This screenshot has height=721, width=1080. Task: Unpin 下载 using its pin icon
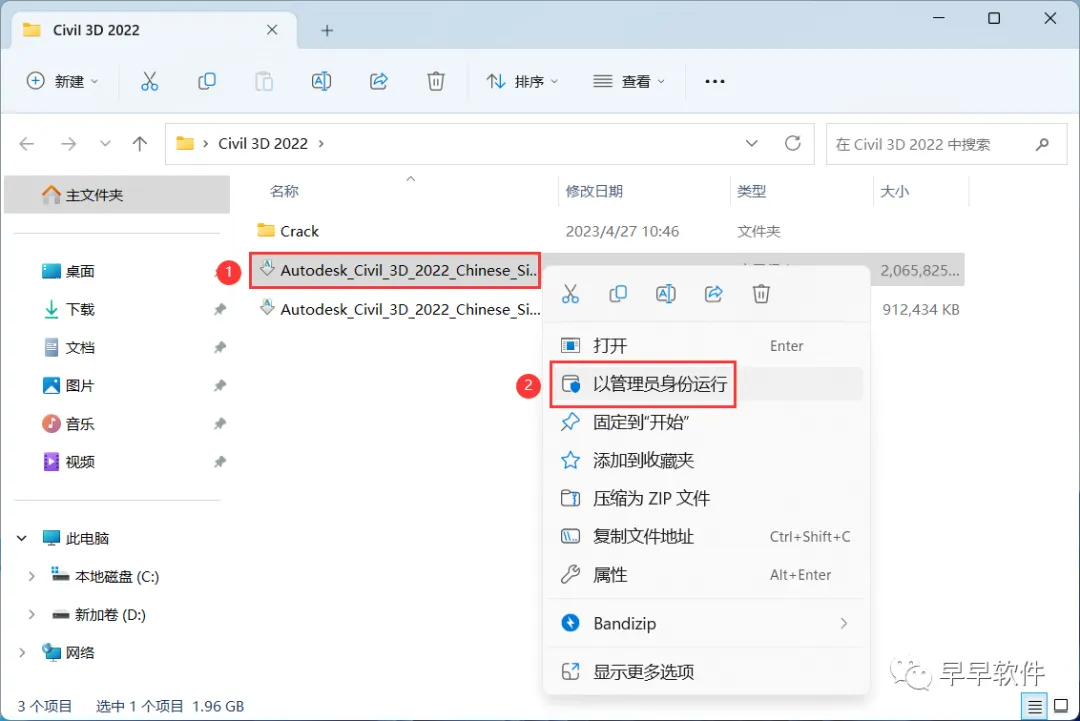220,309
